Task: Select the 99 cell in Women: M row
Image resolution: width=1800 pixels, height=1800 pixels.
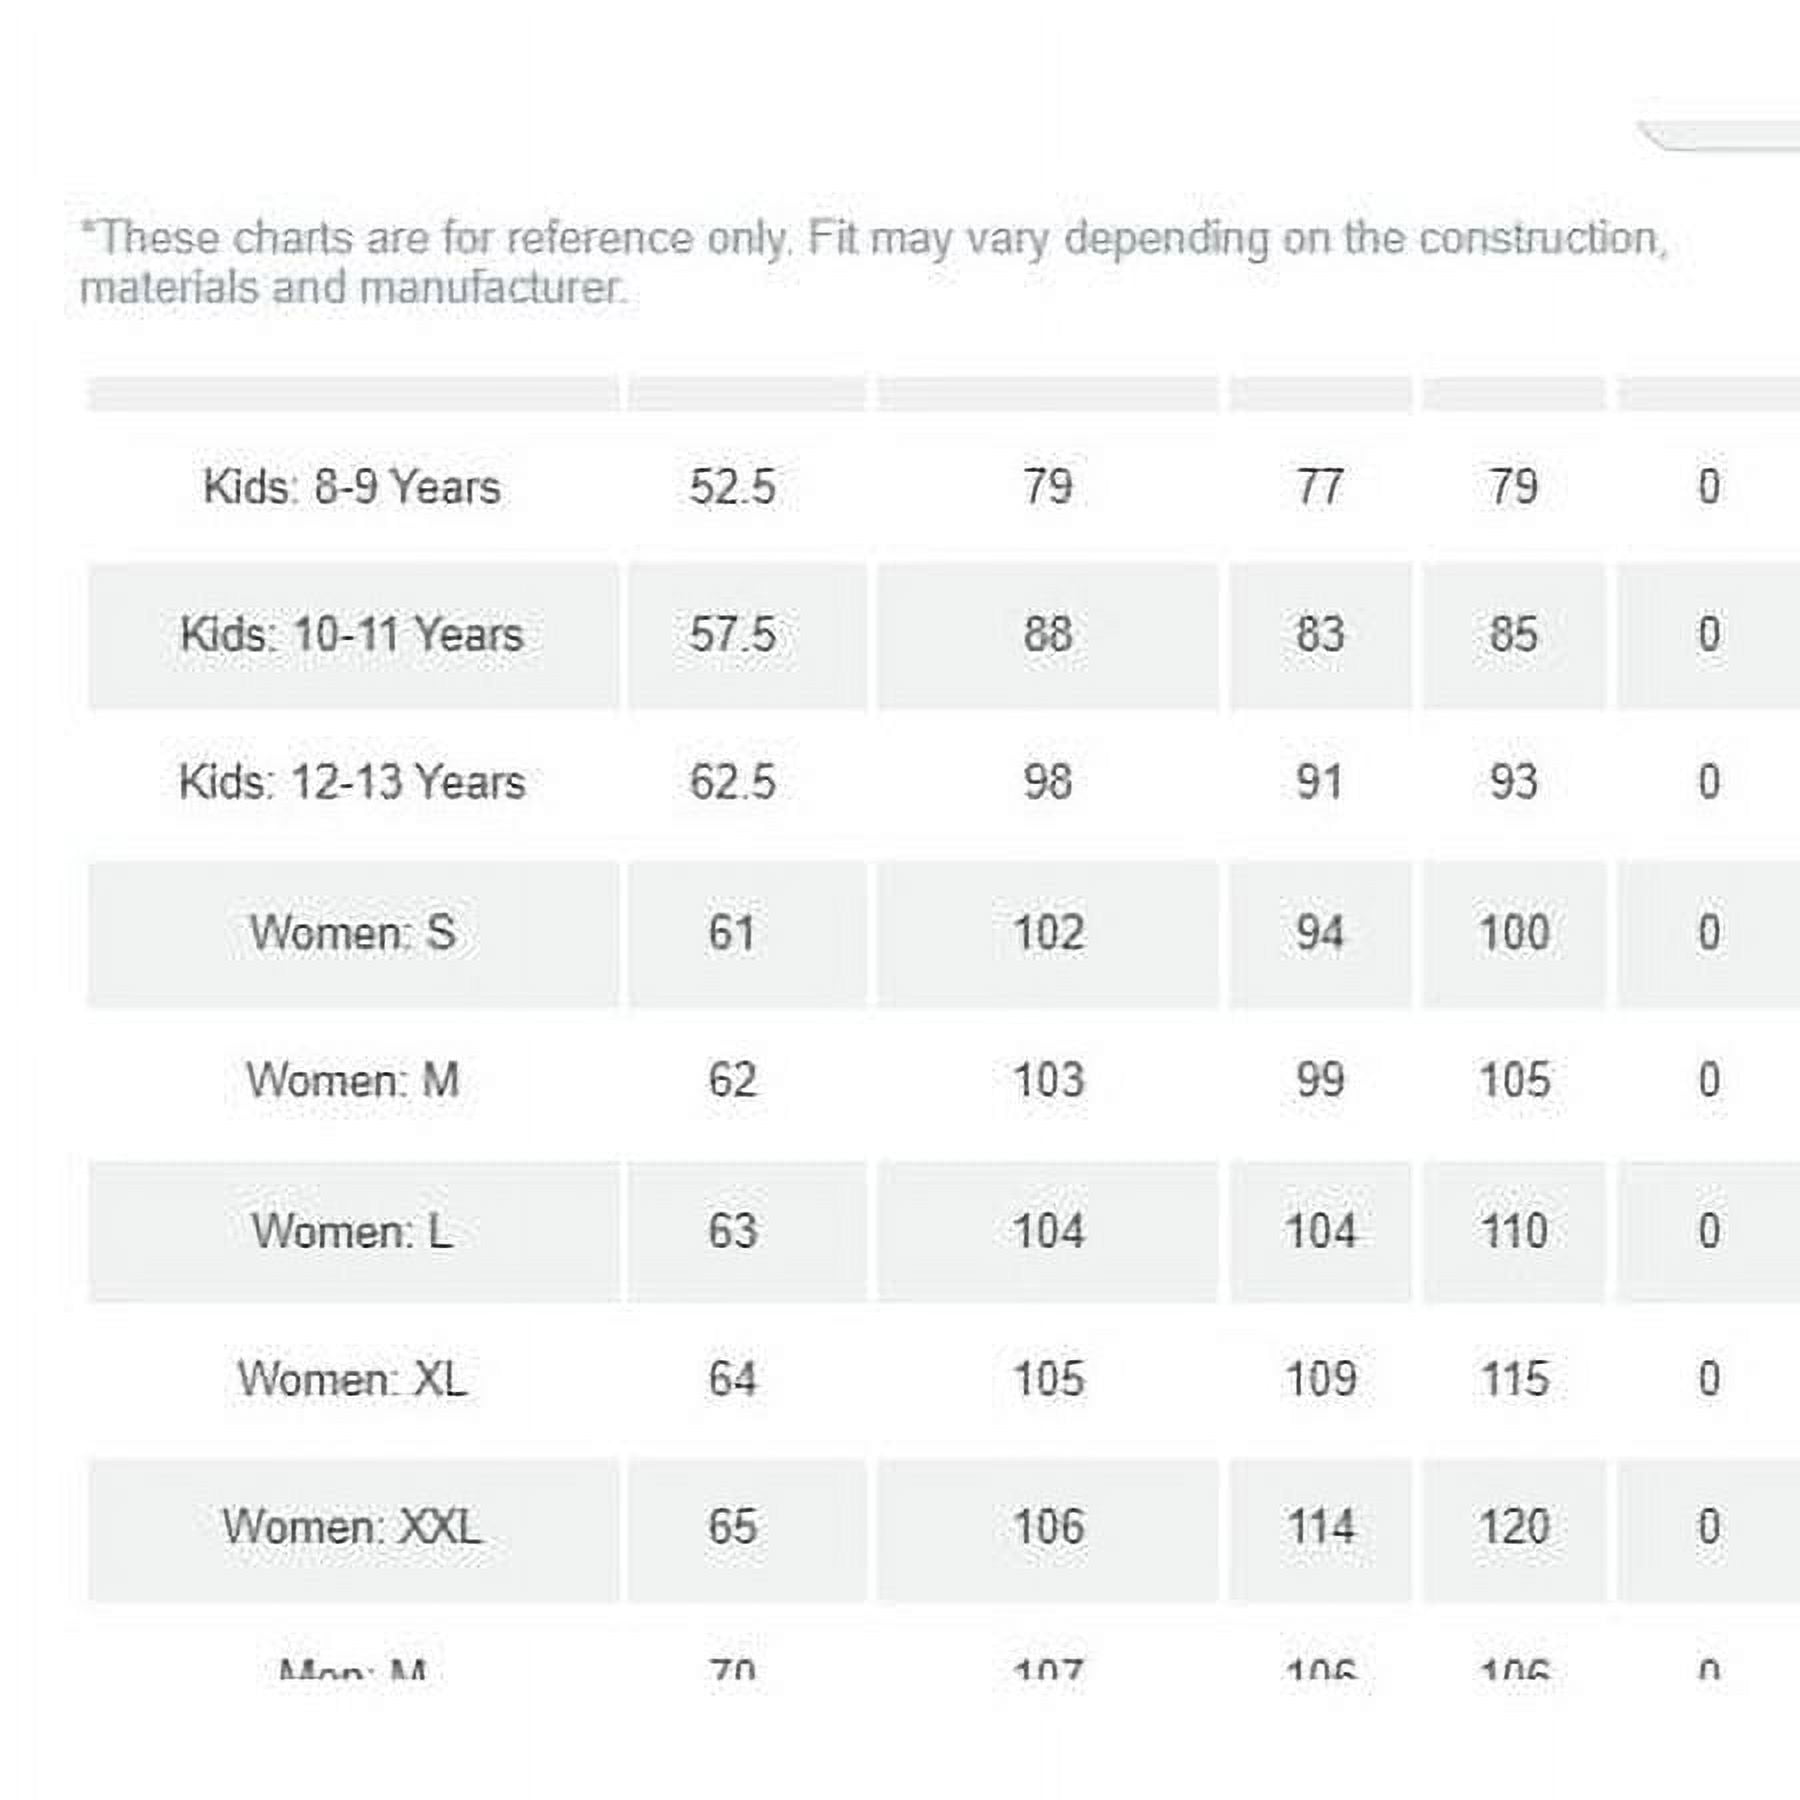Action: 1320,1080
